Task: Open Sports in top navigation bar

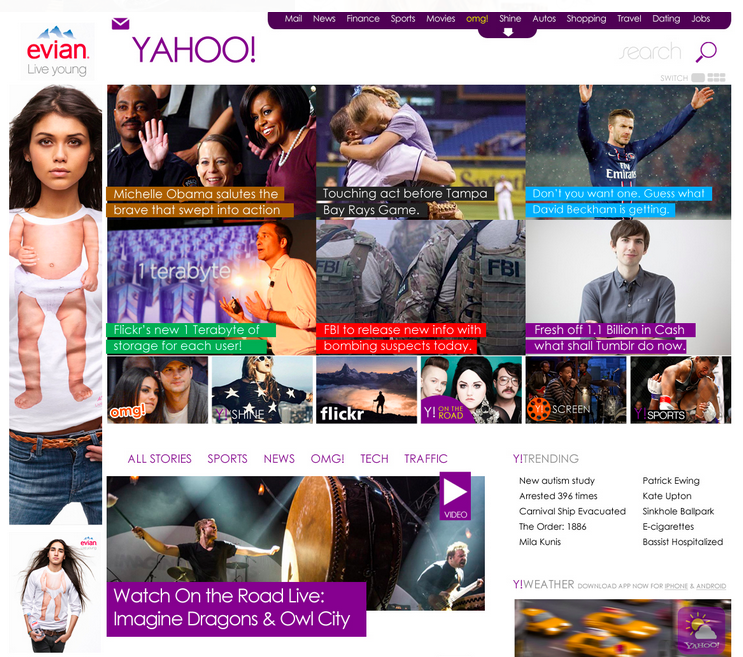Action: tap(403, 19)
